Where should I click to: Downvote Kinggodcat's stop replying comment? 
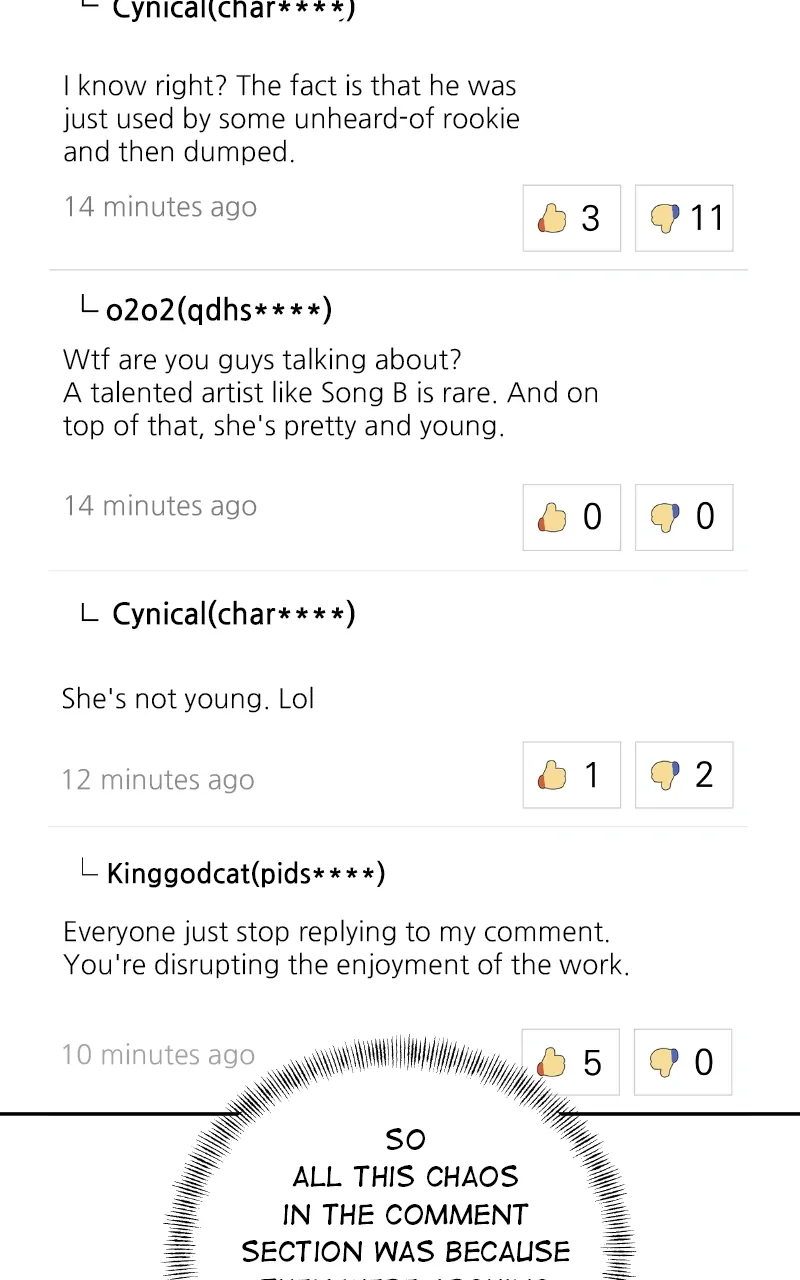pos(684,1062)
